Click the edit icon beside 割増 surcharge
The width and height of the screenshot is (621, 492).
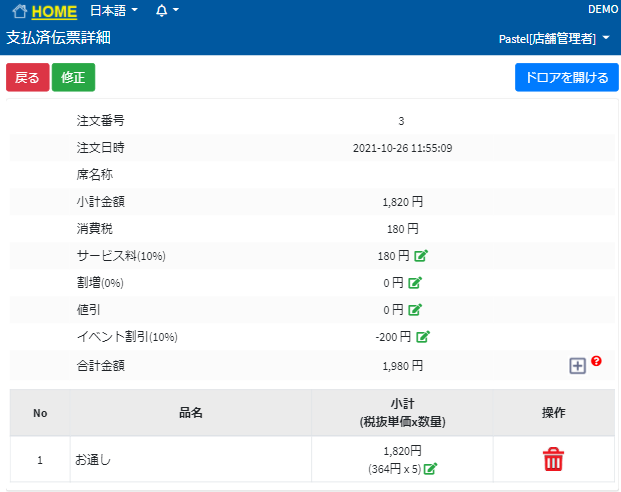[x=415, y=283]
